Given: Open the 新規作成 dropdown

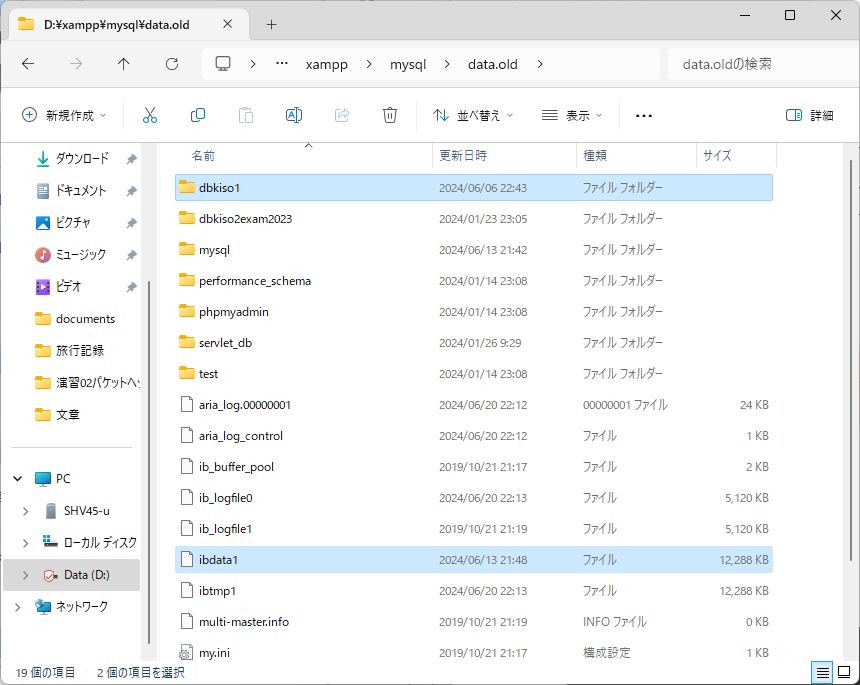Looking at the screenshot, I should tap(64, 115).
